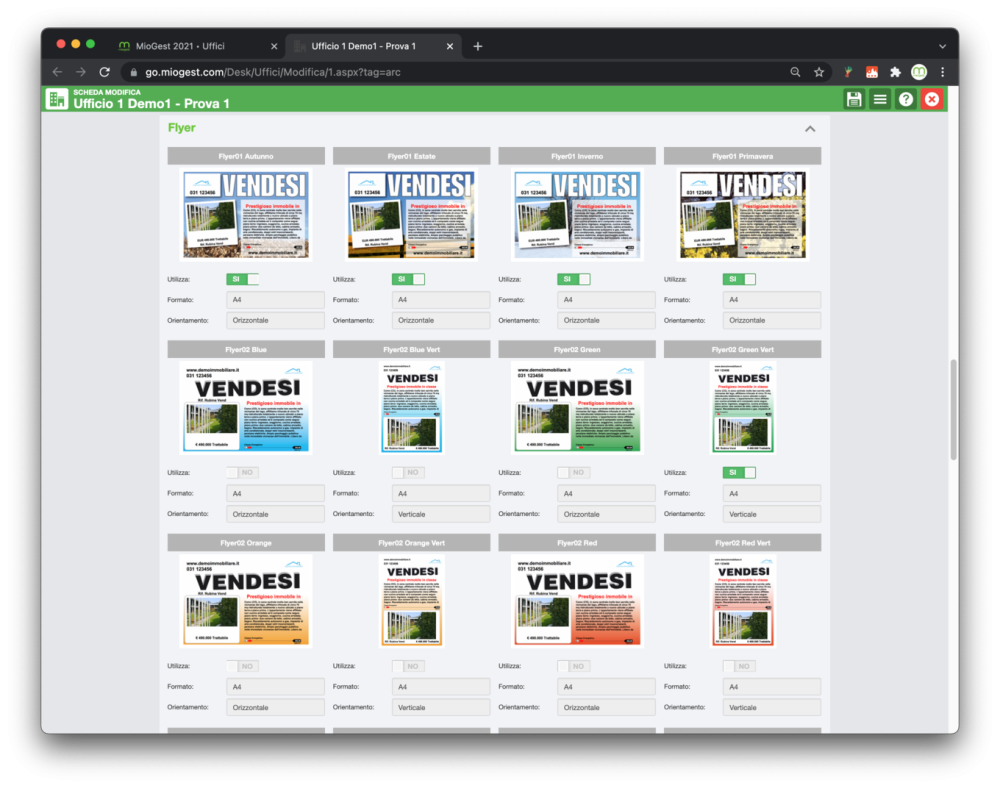Click the Flyer01 Primavera preview thumbnail
This screenshot has width=1000, height=788.
point(742,215)
